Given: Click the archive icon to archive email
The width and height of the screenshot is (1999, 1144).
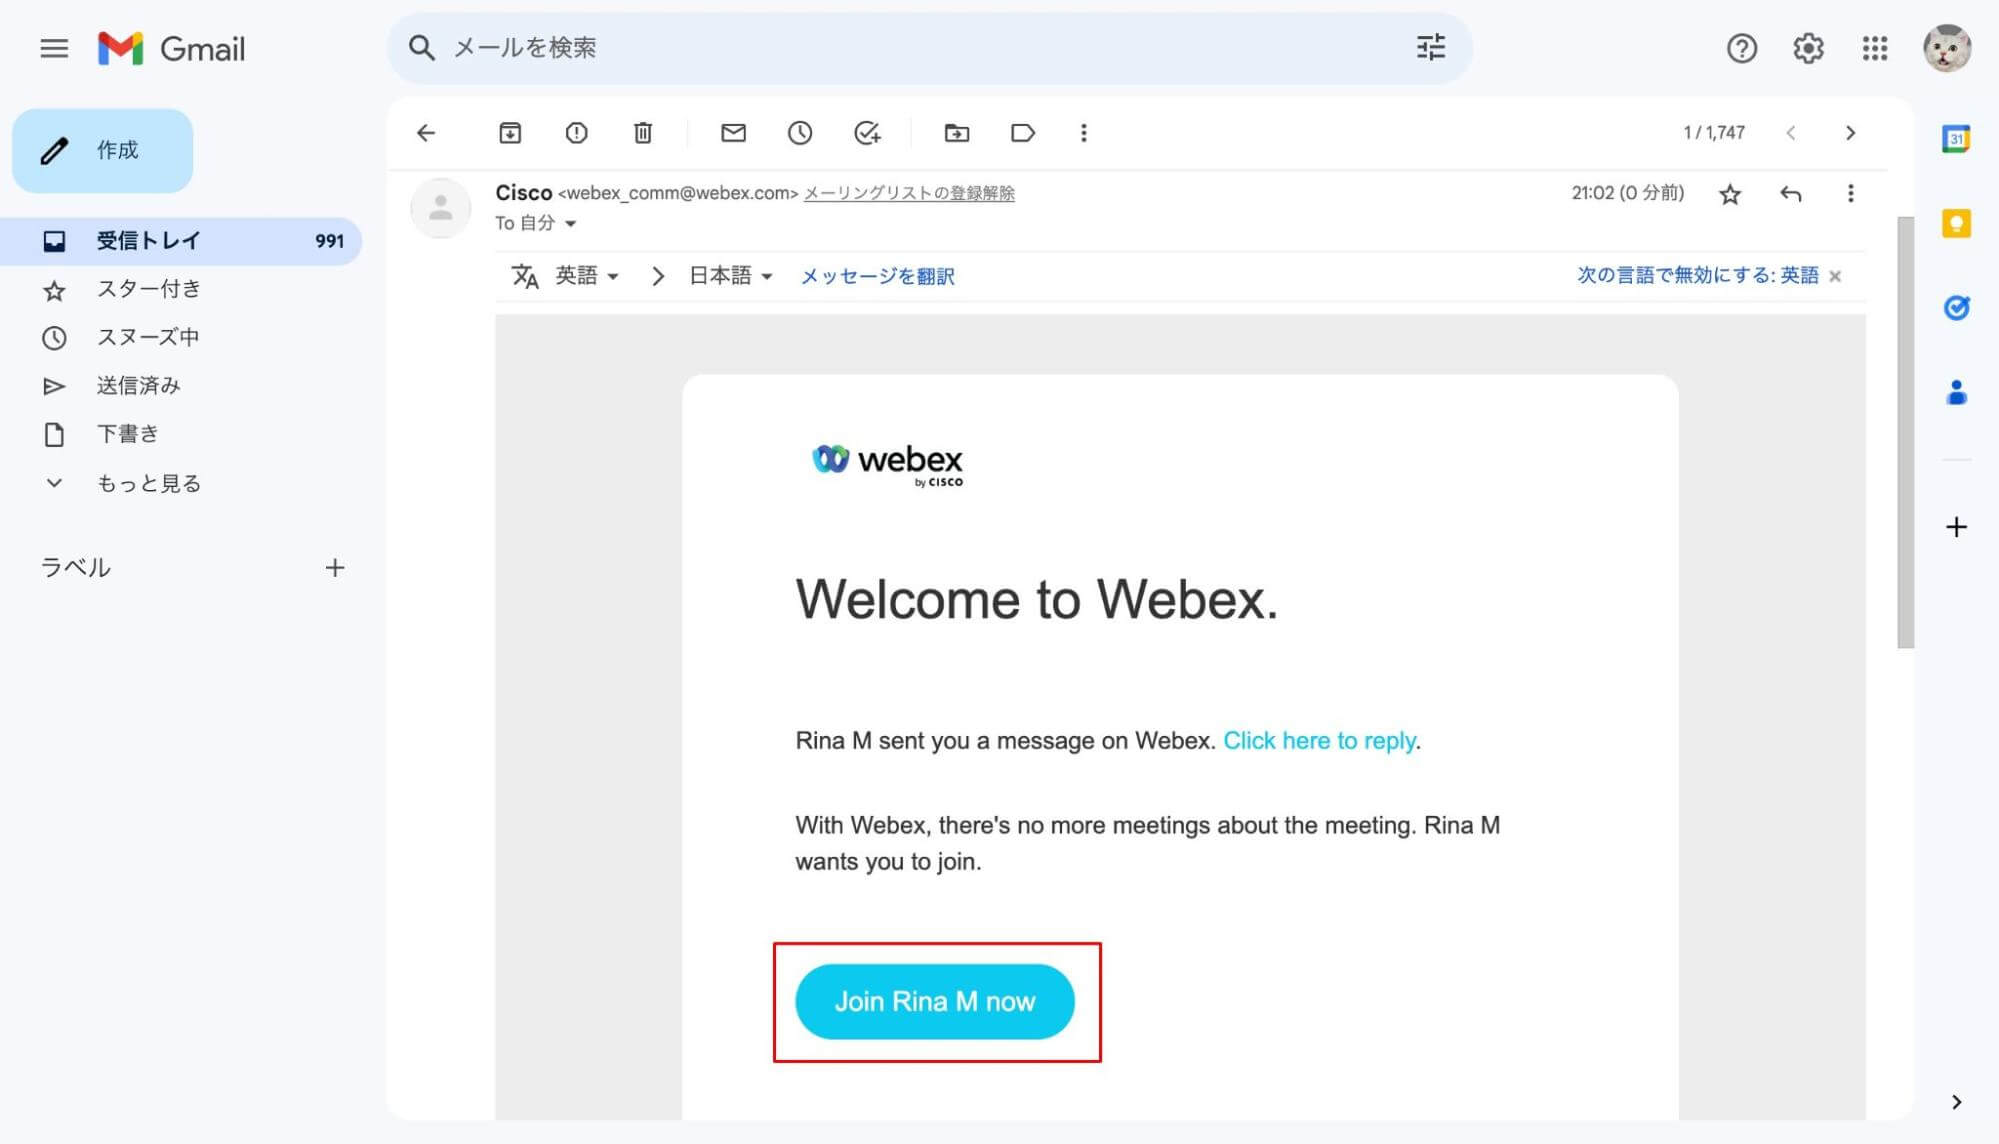Looking at the screenshot, I should coord(509,132).
